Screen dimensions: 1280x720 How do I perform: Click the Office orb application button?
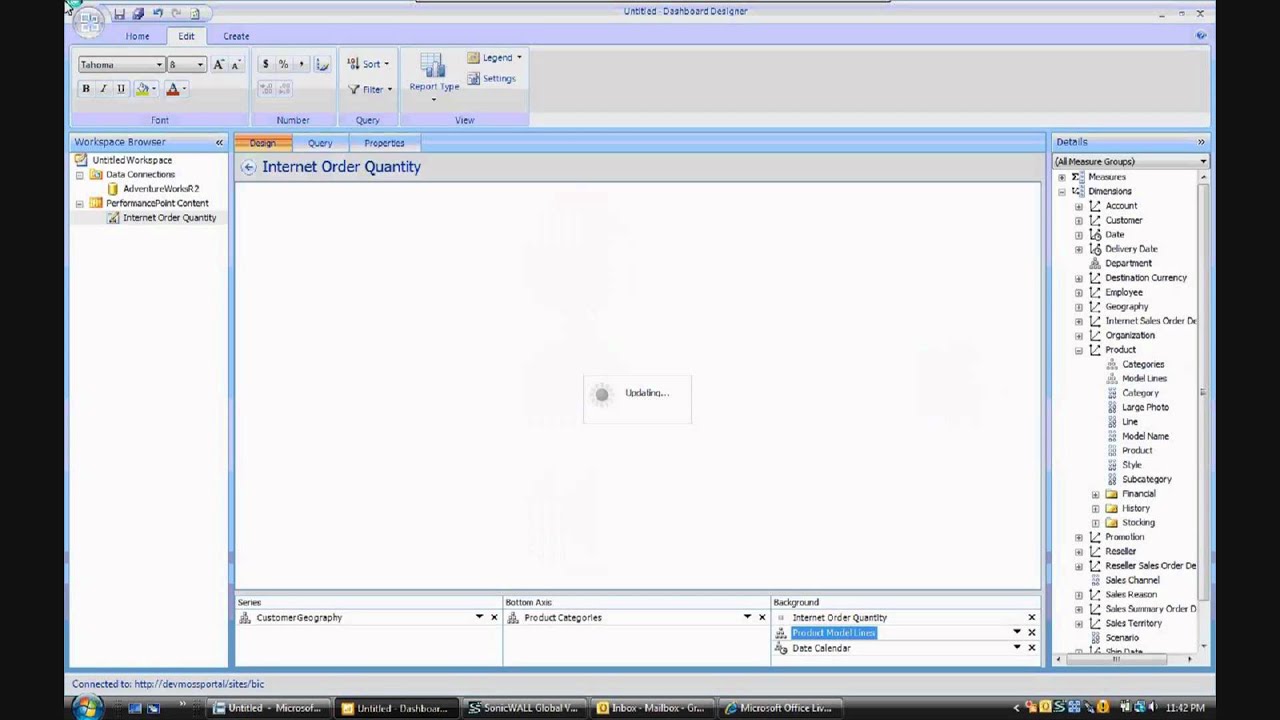pyautogui.click(x=89, y=21)
